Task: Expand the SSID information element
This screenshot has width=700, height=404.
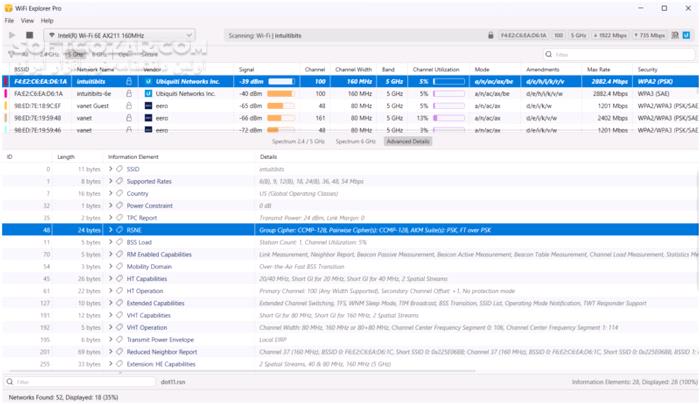Action: [x=110, y=169]
